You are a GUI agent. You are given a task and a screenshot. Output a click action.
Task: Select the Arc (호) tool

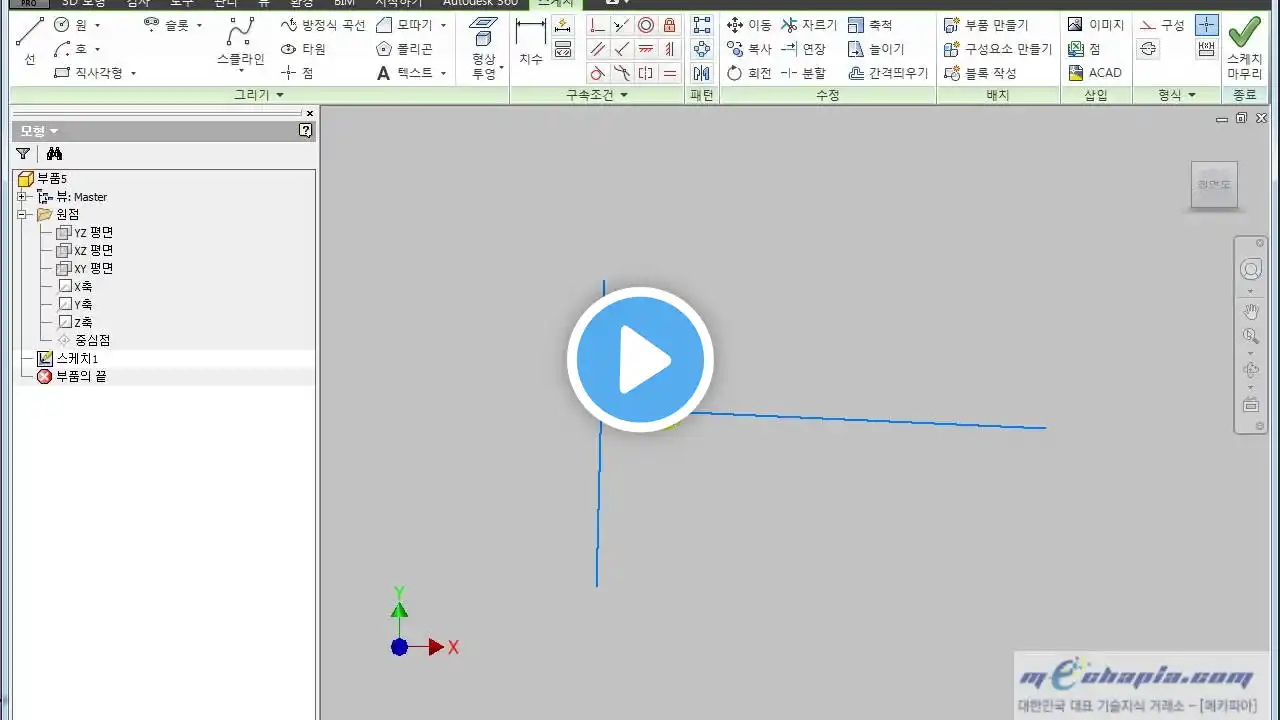[72, 49]
